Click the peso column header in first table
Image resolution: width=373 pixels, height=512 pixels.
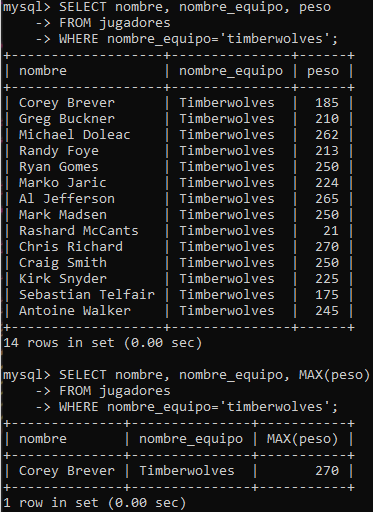tap(323, 71)
